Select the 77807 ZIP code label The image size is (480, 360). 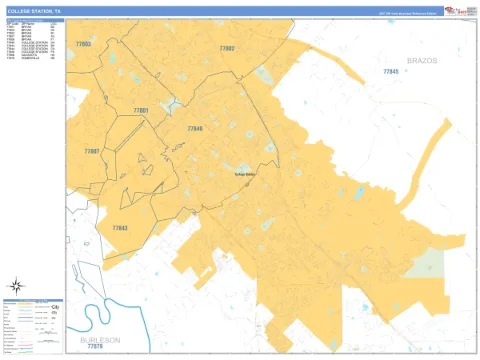(92, 151)
